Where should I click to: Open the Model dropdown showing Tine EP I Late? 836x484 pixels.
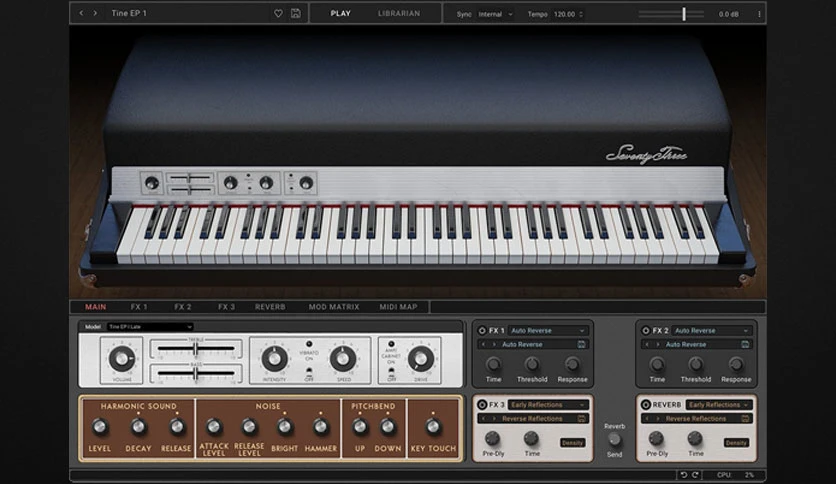tap(150, 327)
